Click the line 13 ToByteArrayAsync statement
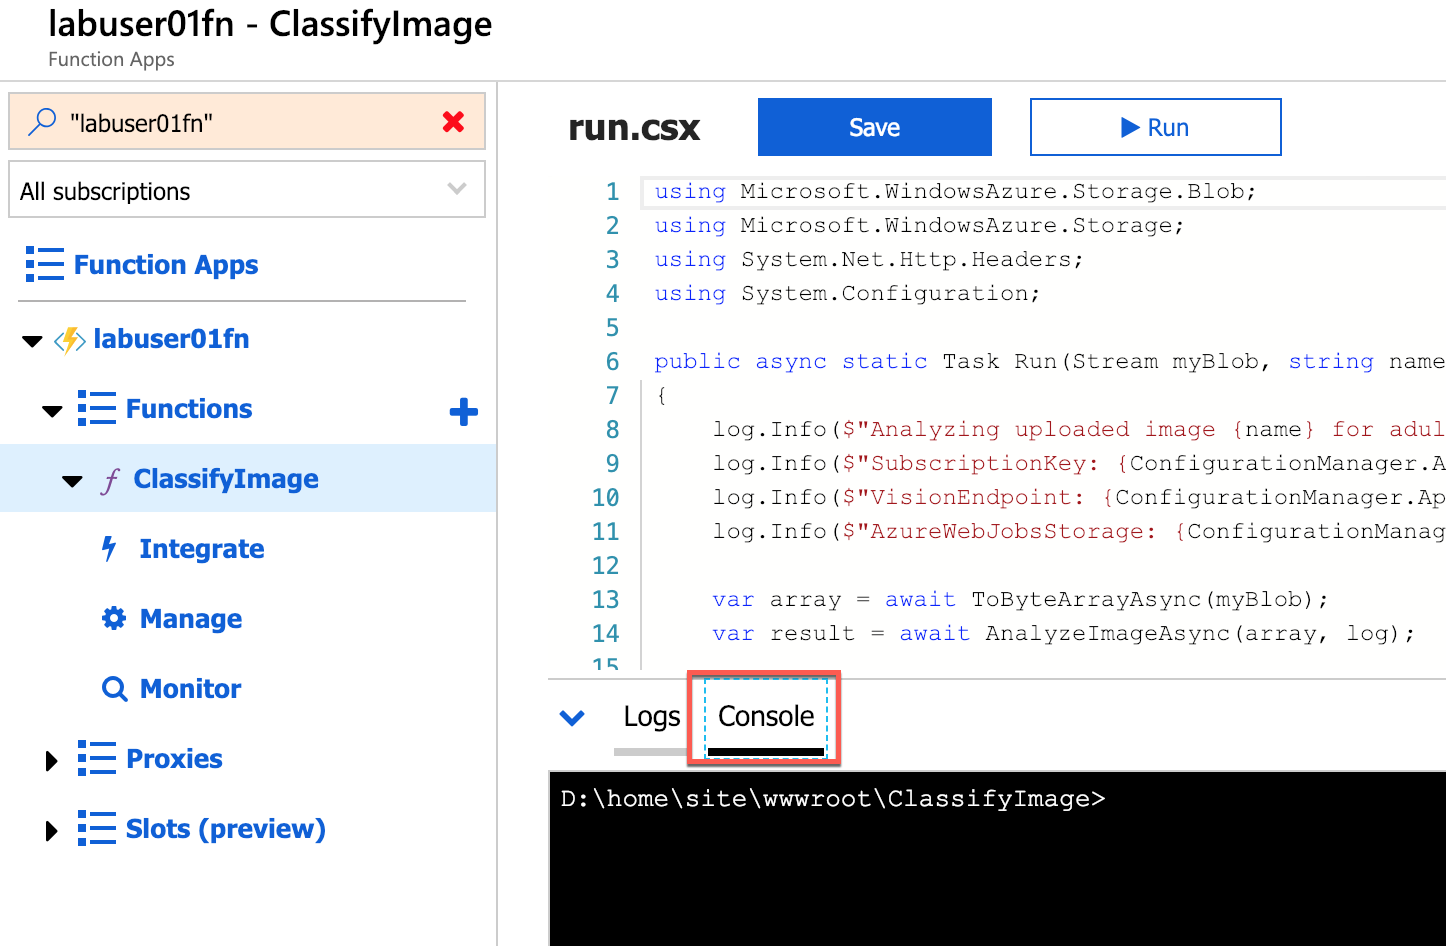 tap(1020, 599)
